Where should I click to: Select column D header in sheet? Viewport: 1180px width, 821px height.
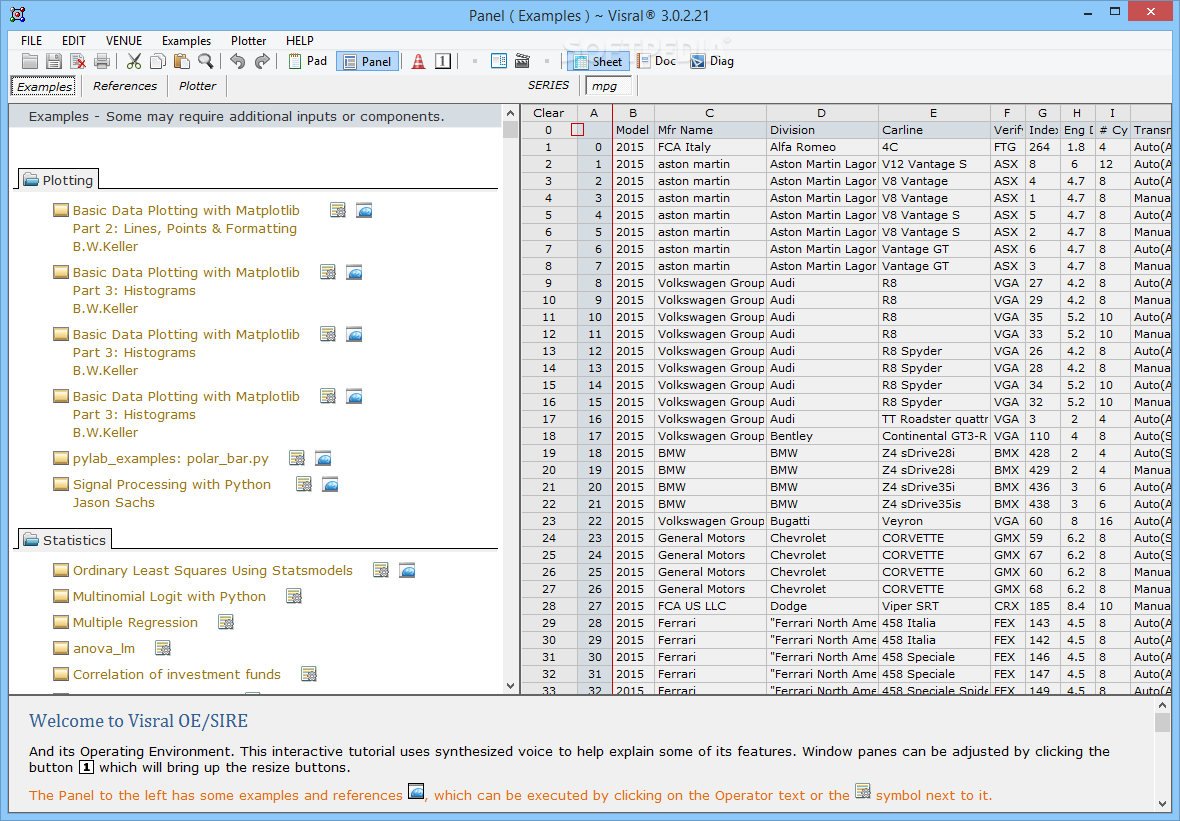(x=822, y=113)
